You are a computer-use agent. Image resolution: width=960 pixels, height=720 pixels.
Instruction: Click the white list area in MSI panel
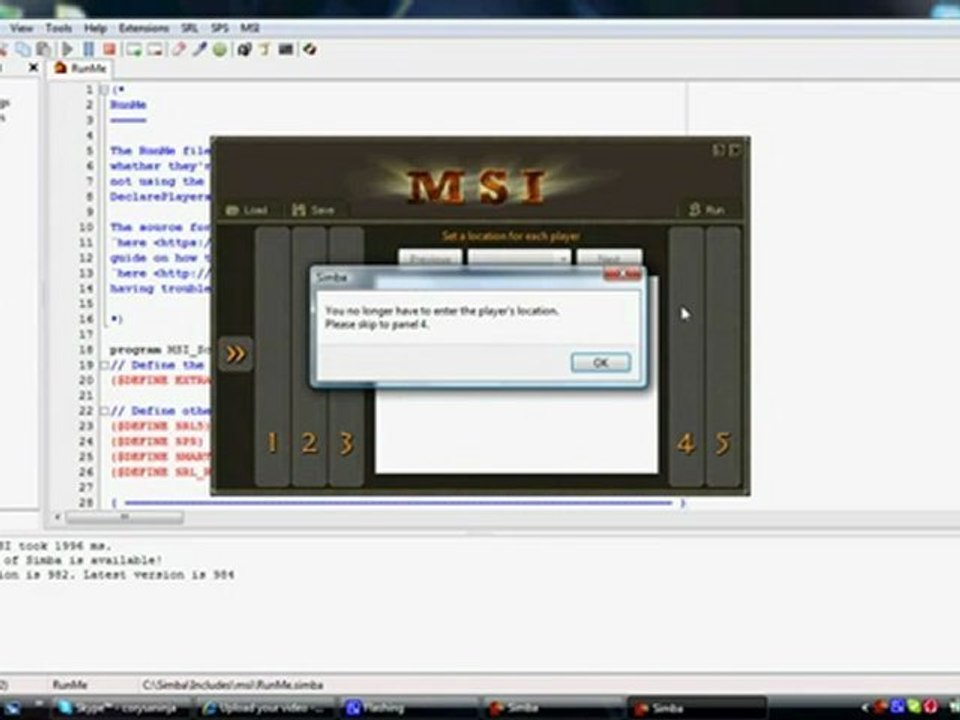tap(516, 430)
